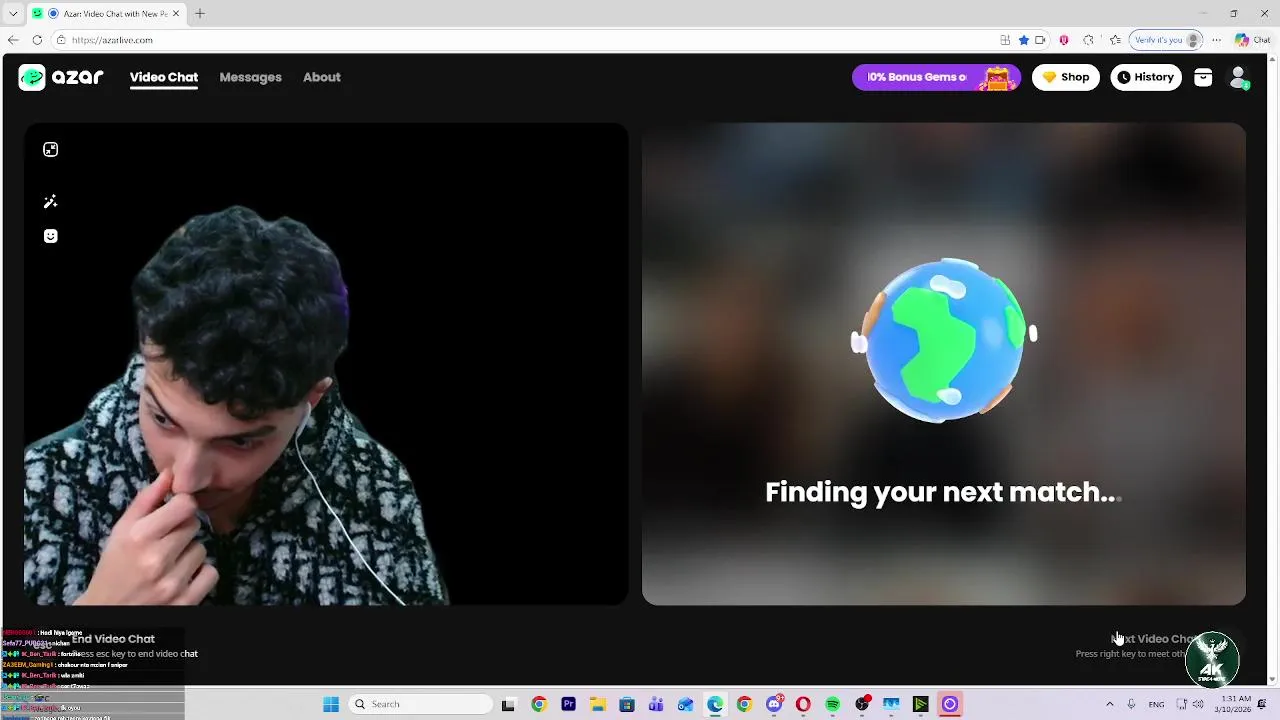Click the spinning globe matching animation
Viewport: 1280px width, 720px height.
click(944, 340)
